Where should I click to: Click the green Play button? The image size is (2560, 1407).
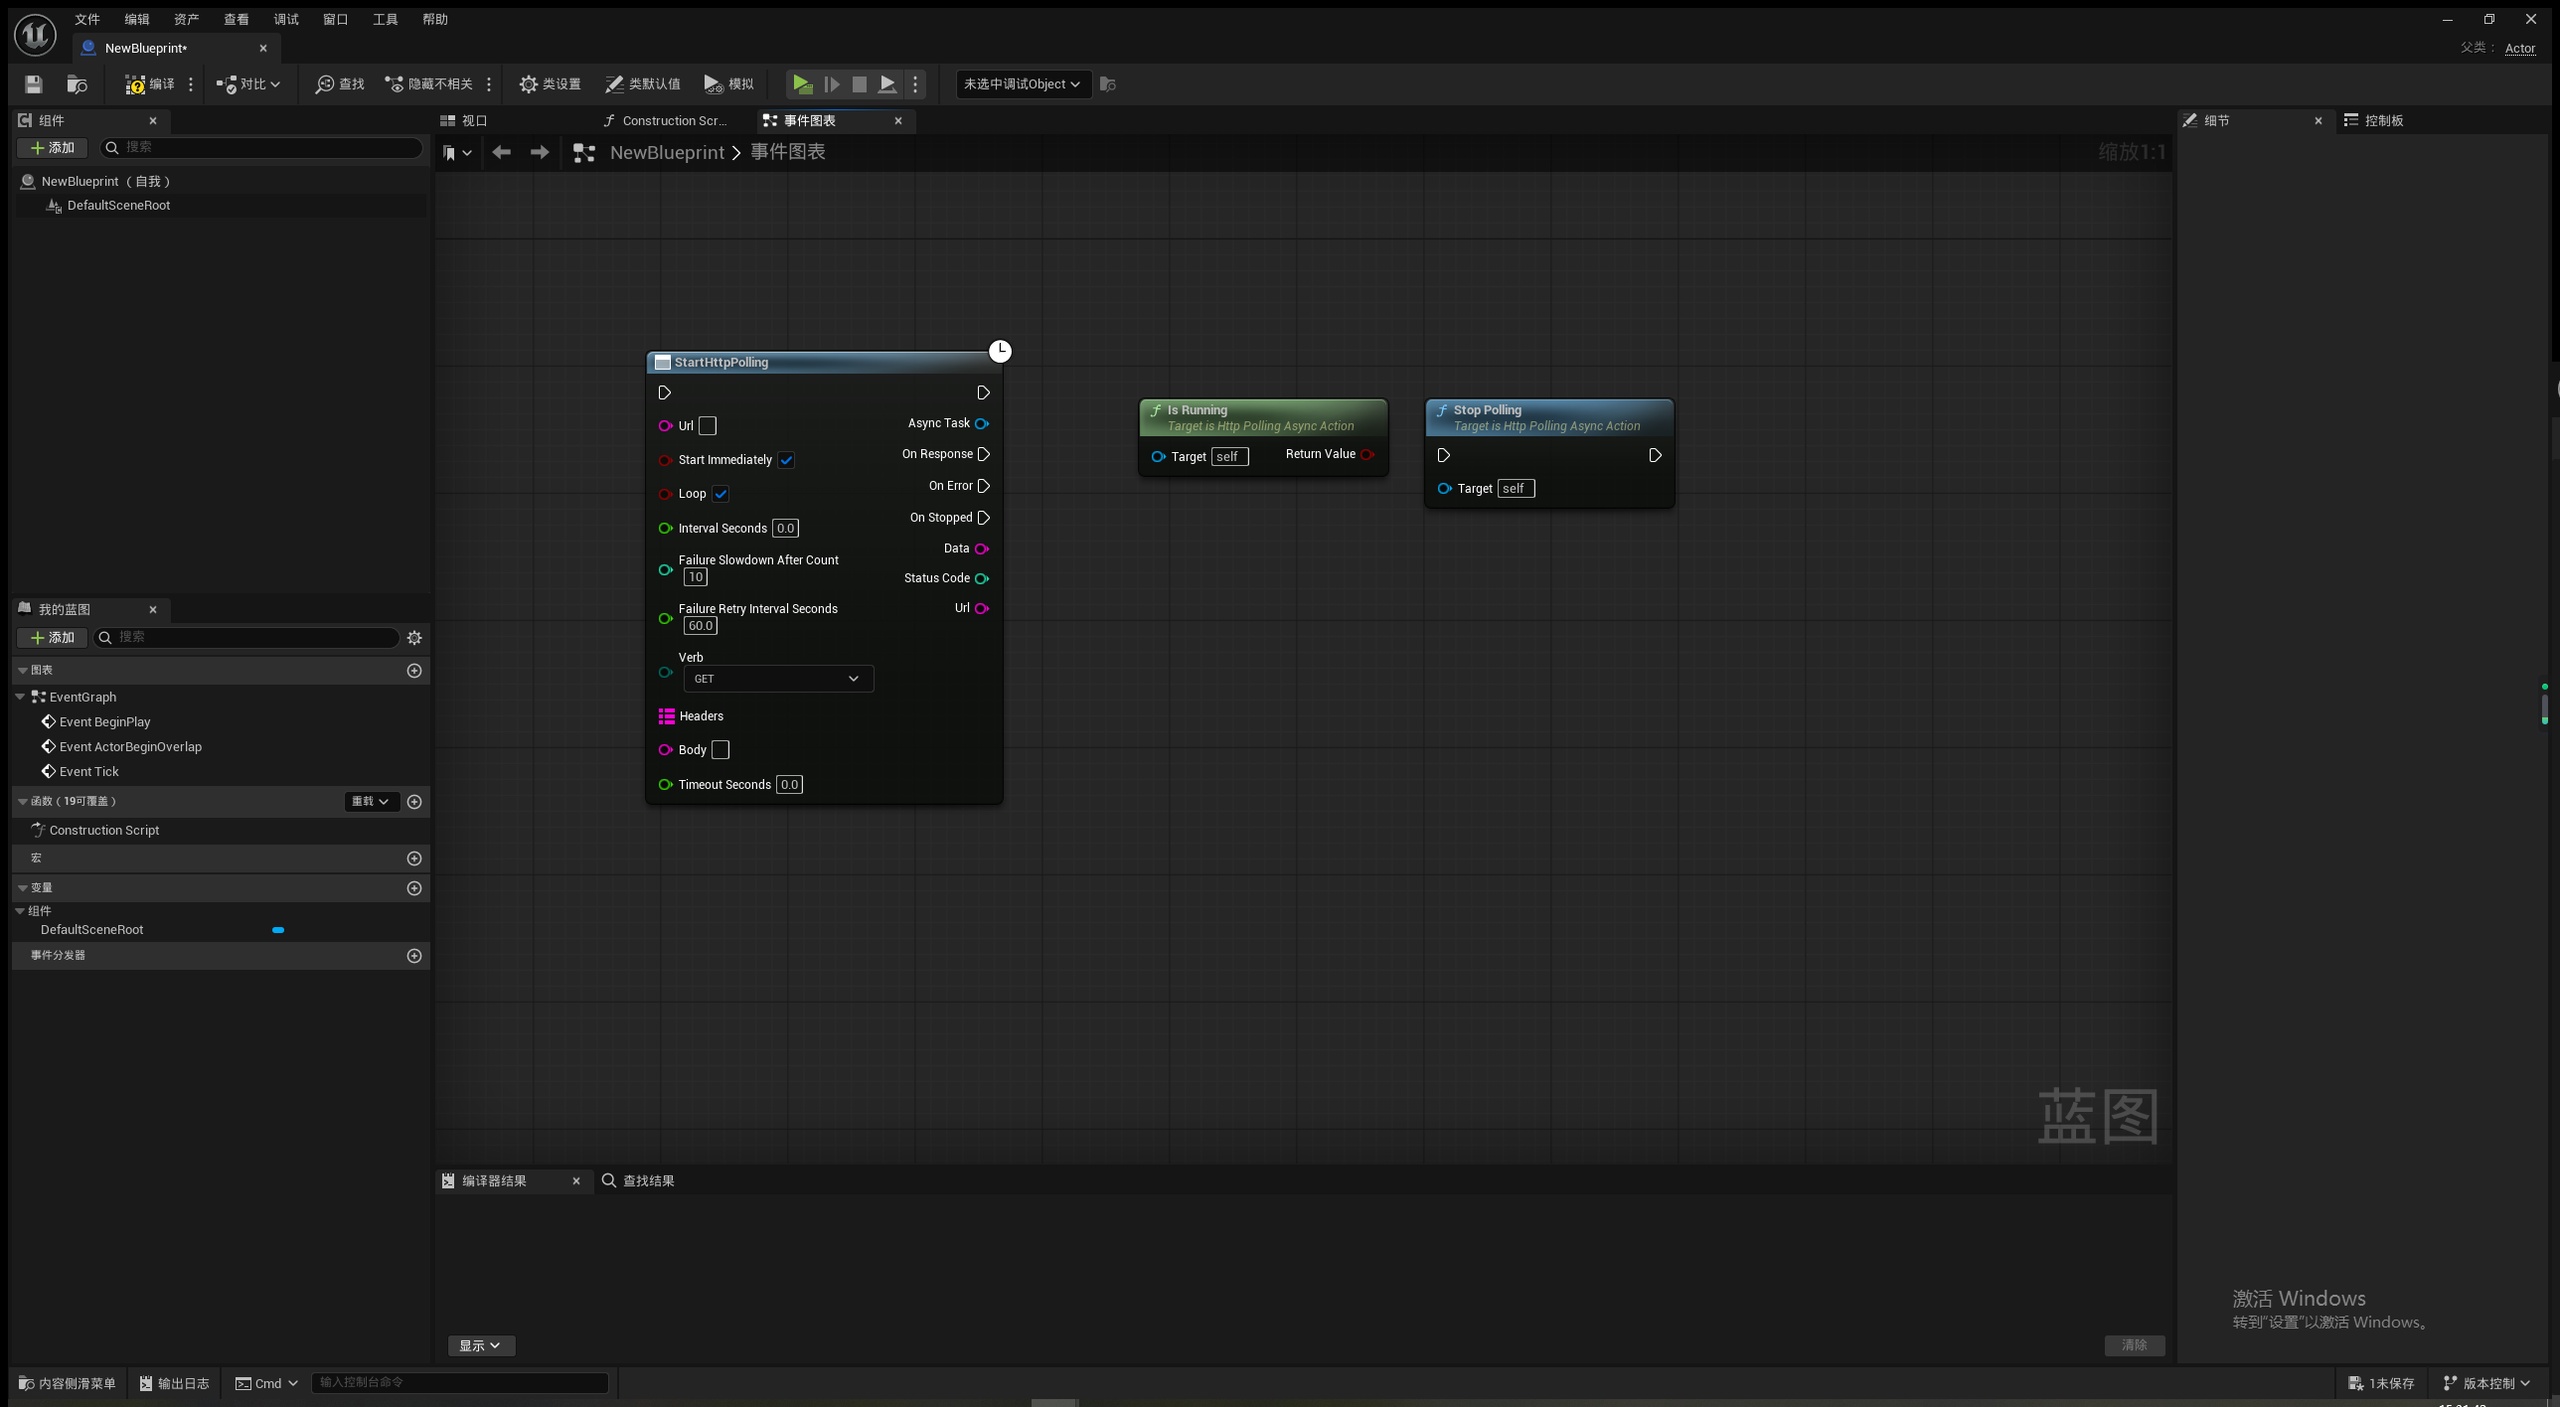tap(801, 84)
